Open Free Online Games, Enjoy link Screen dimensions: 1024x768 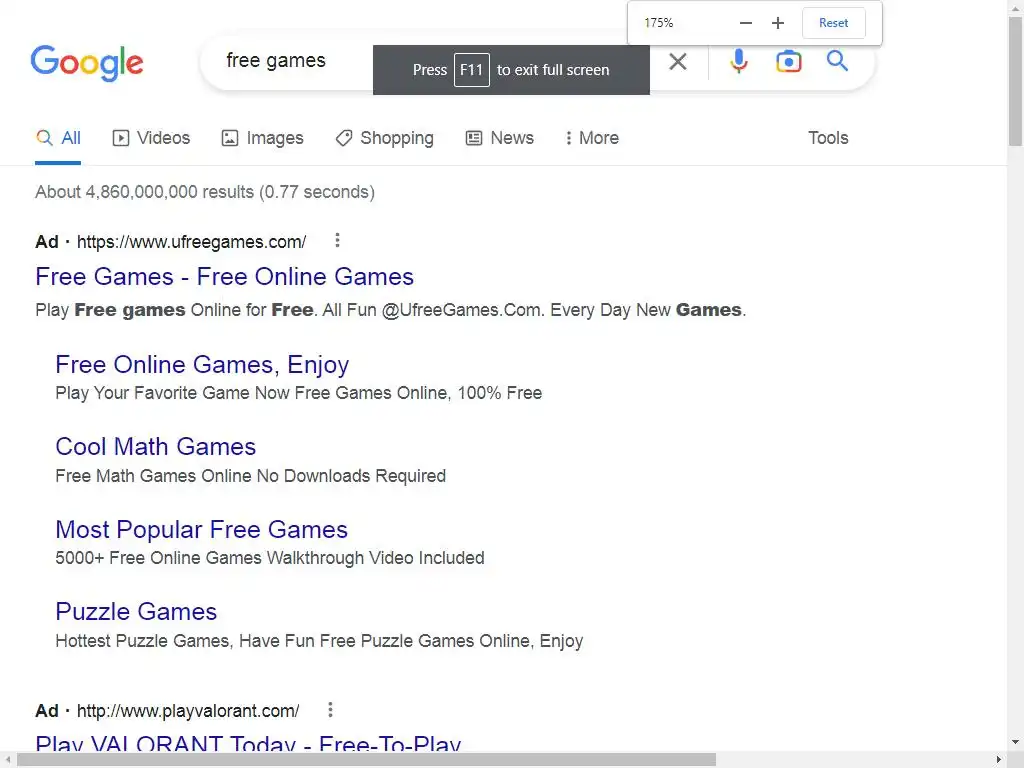pyautogui.click(x=202, y=364)
